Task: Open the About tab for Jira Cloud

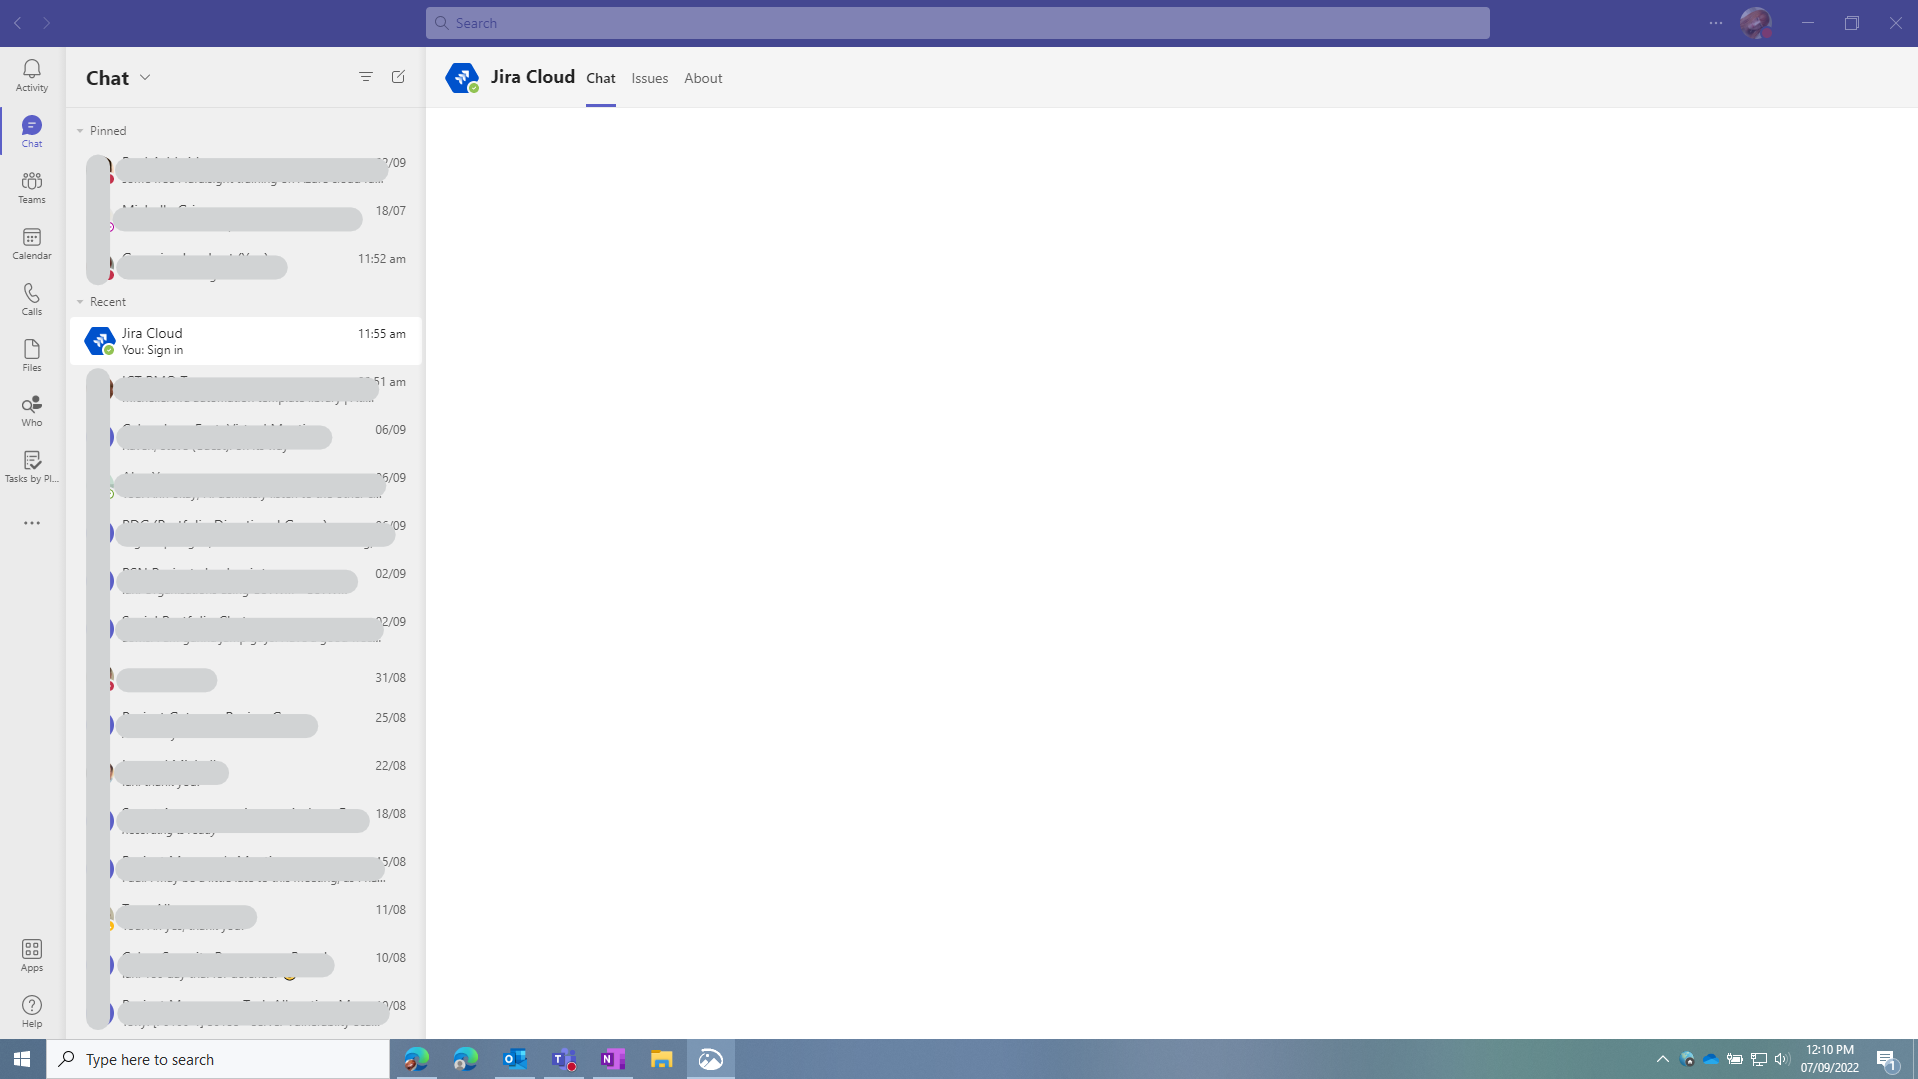Action: [703, 78]
